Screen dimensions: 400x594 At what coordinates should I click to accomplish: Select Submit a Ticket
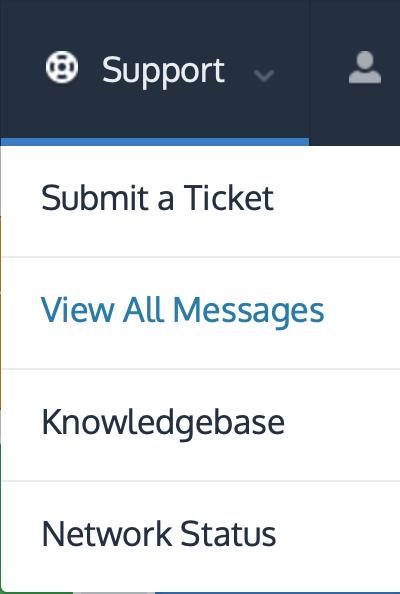pyautogui.click(x=157, y=198)
